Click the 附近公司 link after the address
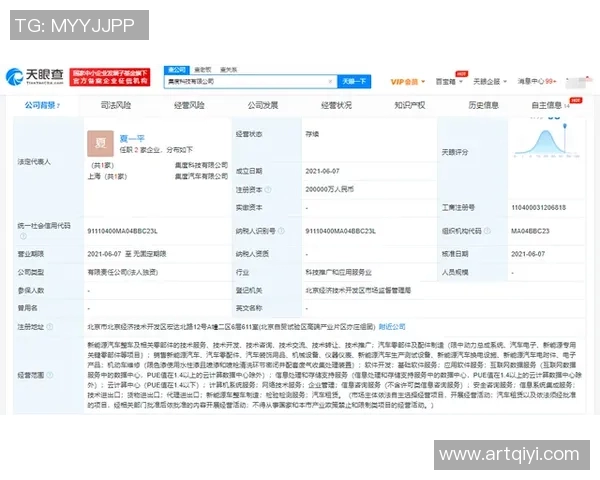This screenshot has height=480, width=600. coord(392,327)
